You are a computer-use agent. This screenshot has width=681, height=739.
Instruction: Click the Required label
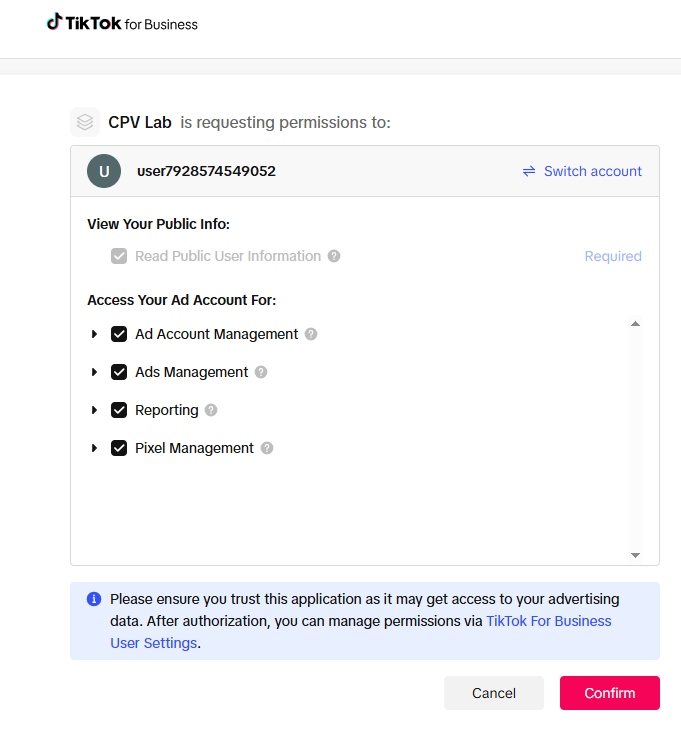point(613,256)
